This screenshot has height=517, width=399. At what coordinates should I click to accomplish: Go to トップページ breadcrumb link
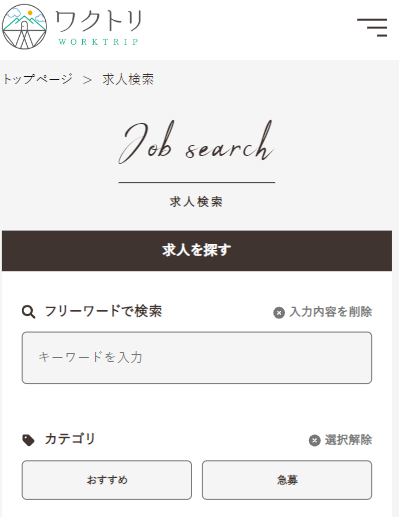pos(38,79)
